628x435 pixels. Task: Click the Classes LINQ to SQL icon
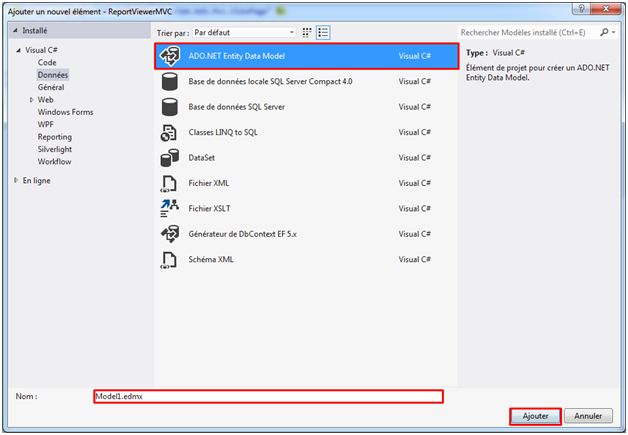(x=169, y=133)
